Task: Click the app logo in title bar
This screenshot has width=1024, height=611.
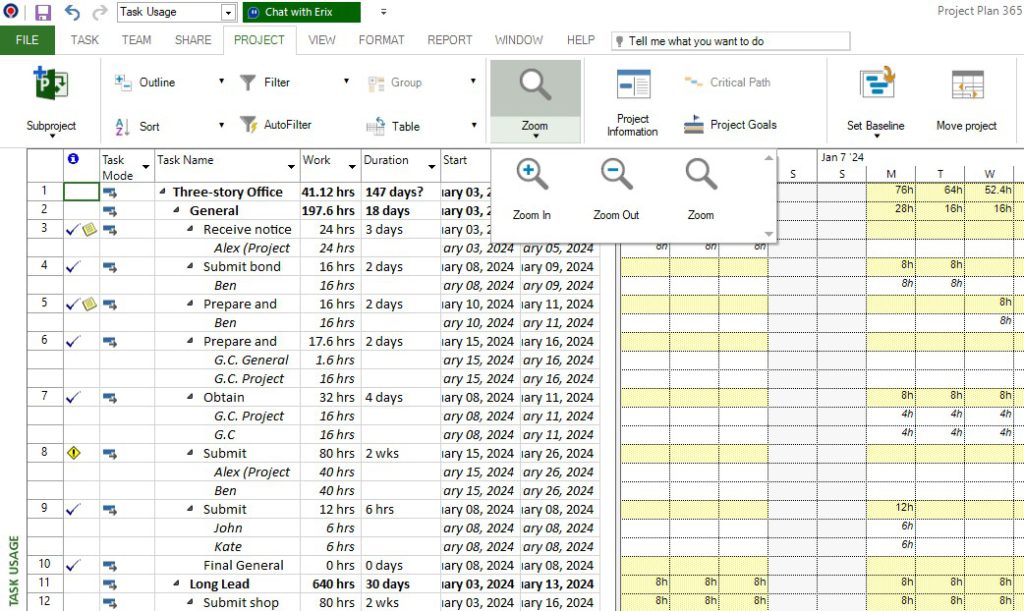Action: coord(11,12)
